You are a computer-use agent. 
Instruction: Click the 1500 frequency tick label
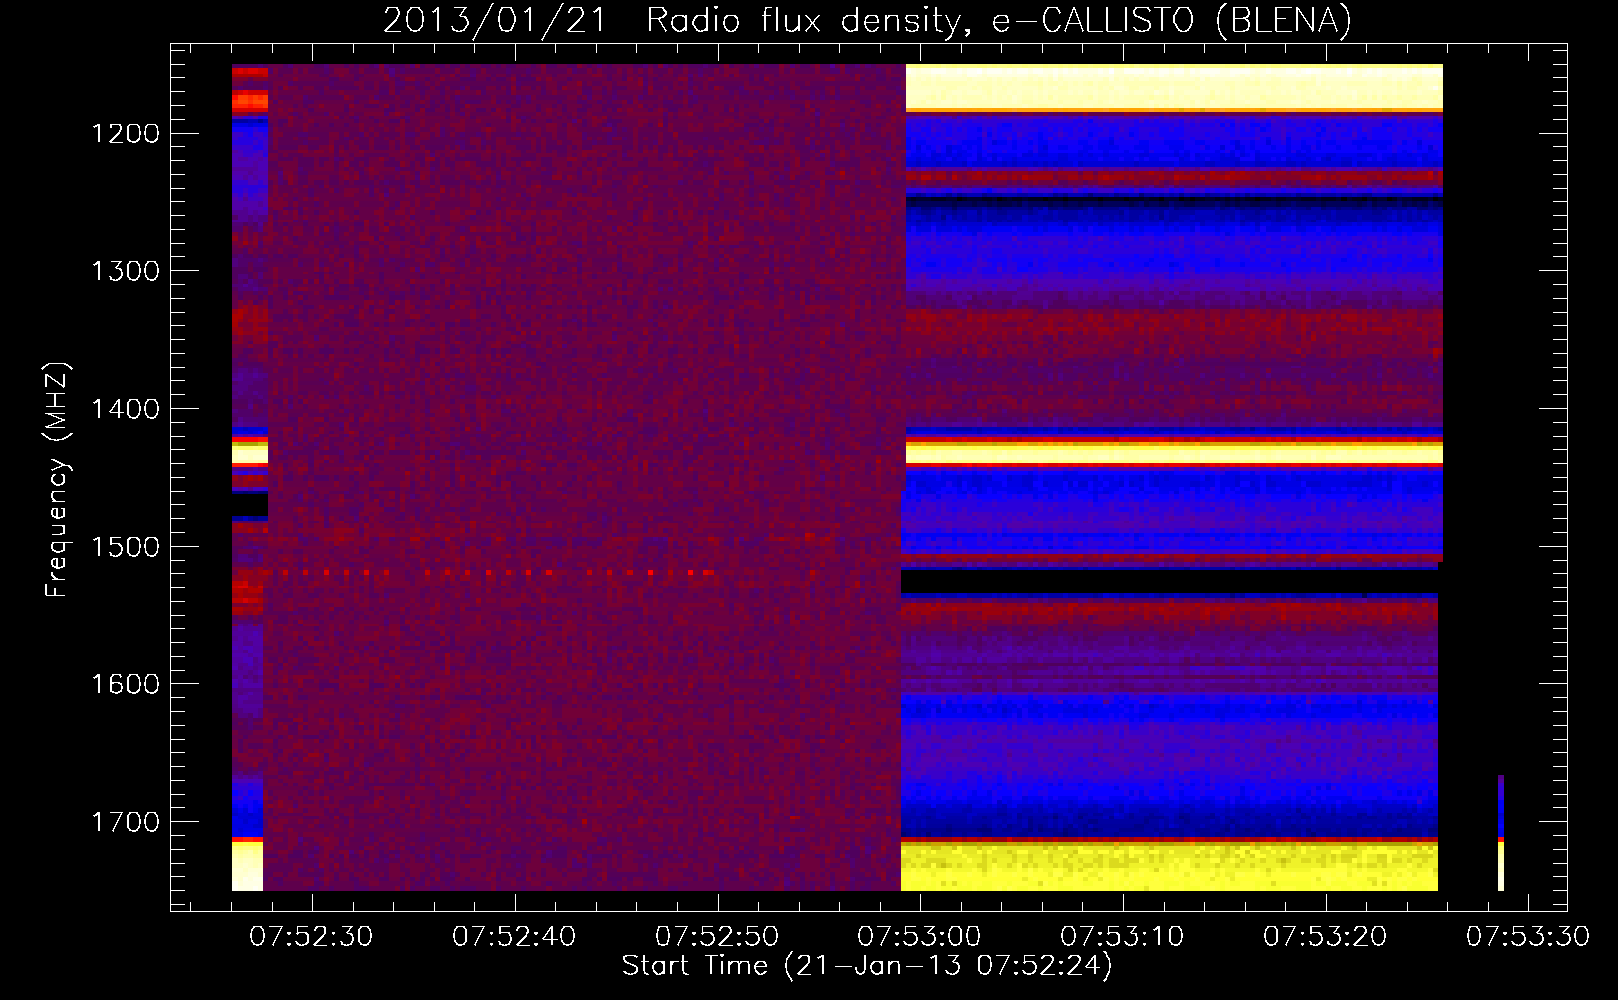[x=125, y=547]
